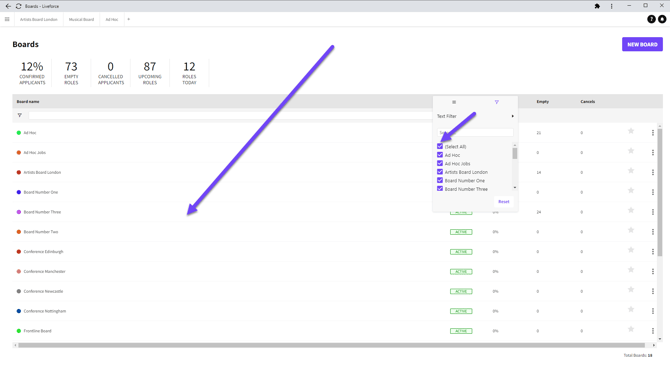Open the window's vertical dots menu
The image size is (670, 373).
pyautogui.click(x=611, y=6)
